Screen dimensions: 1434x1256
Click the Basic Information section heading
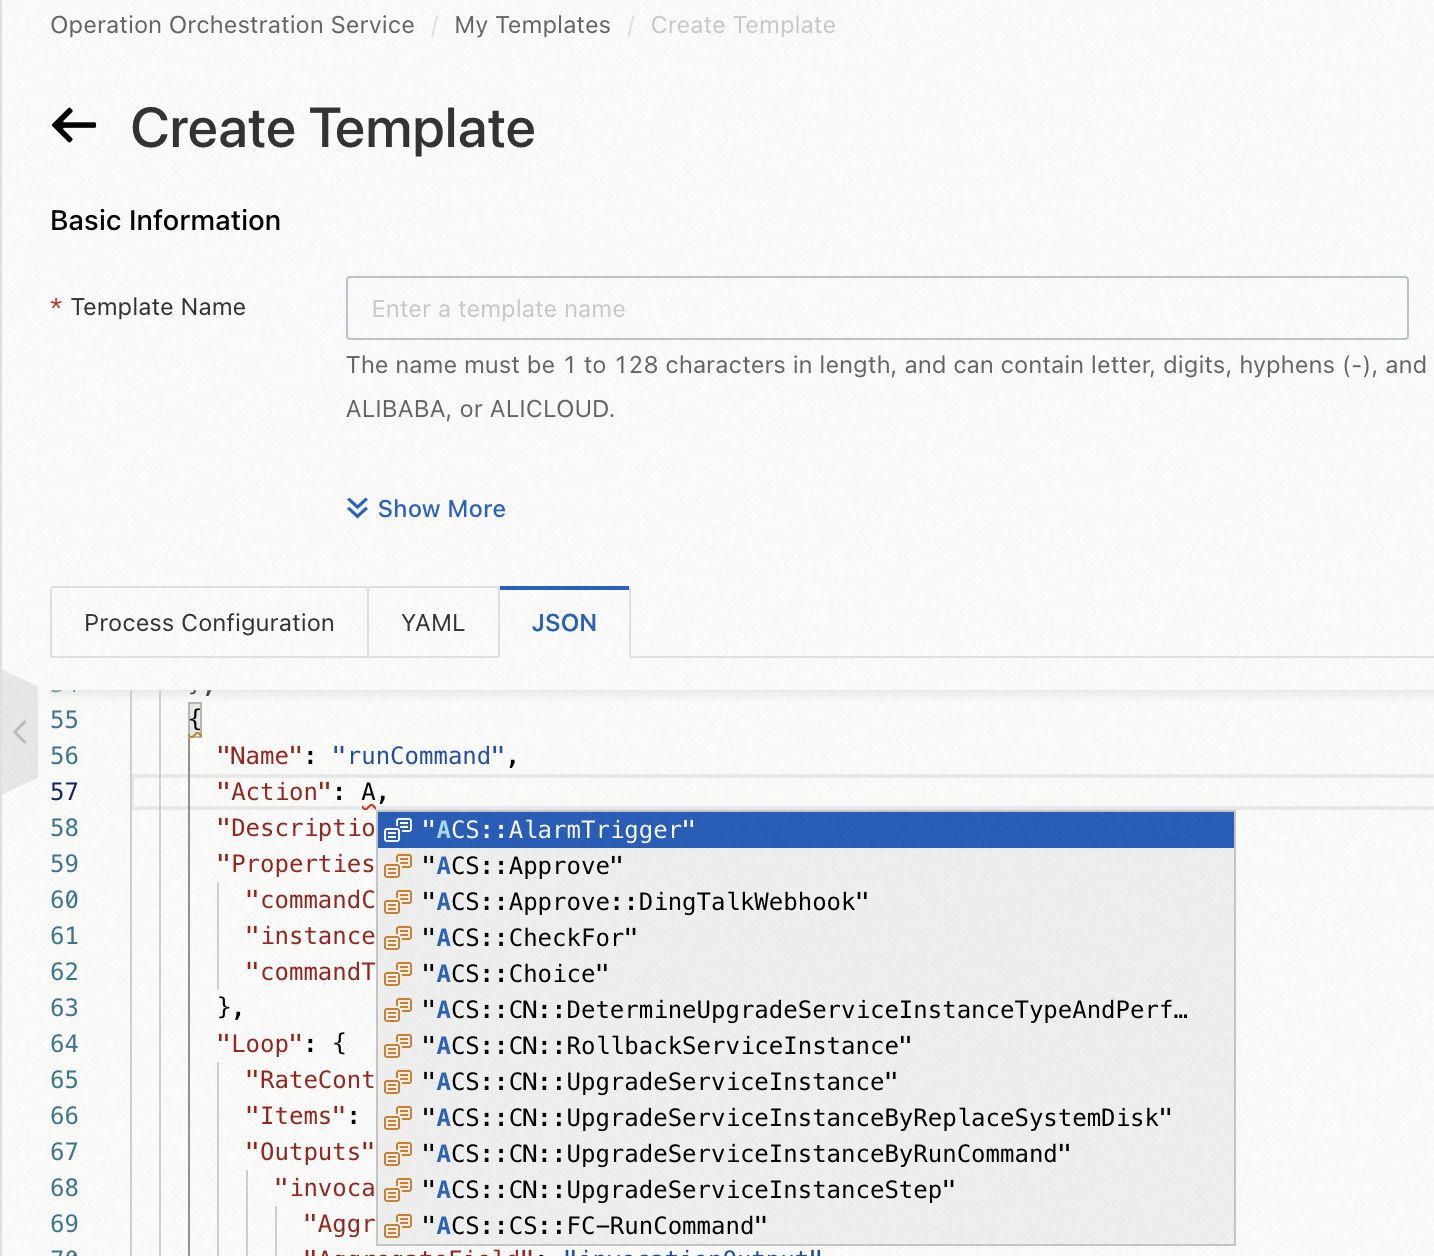pos(166,220)
